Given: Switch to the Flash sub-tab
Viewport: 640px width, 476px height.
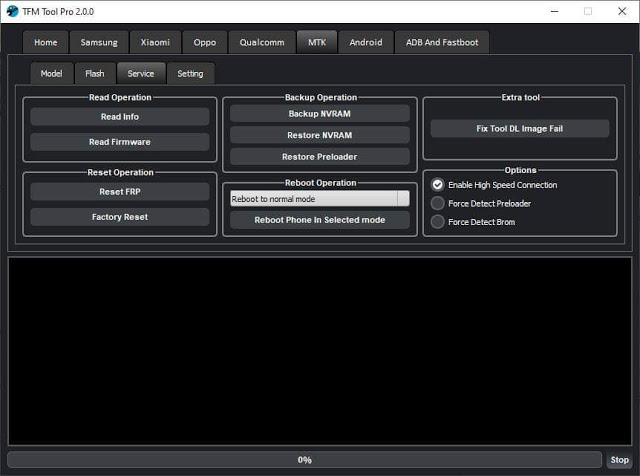Looking at the screenshot, I should pyautogui.click(x=95, y=74).
